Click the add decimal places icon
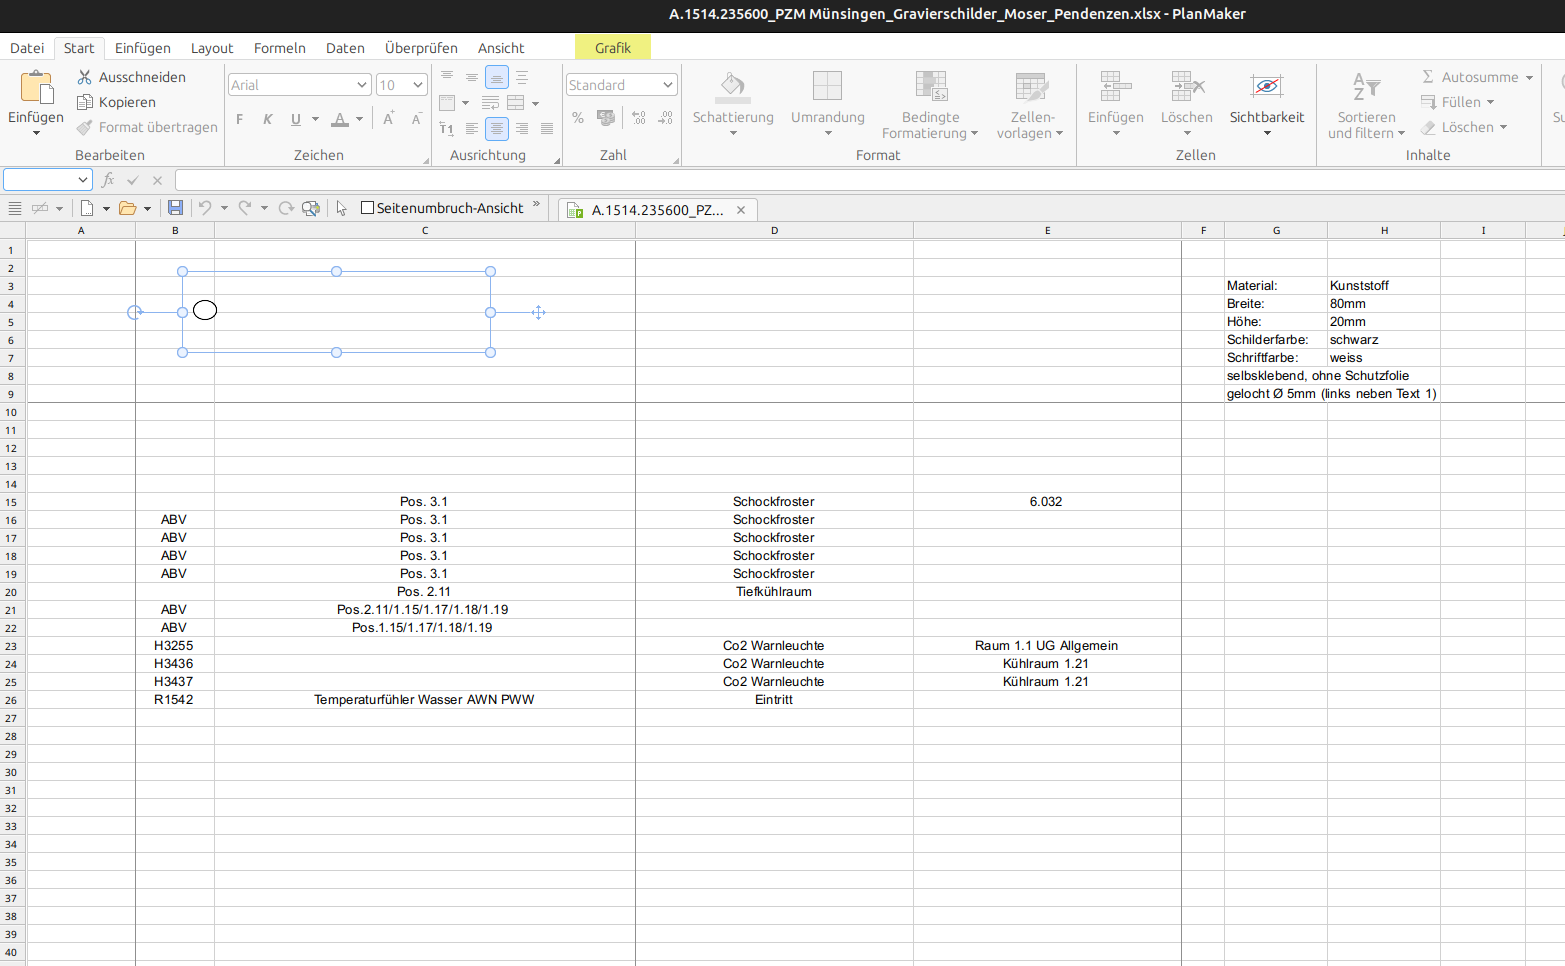Image resolution: width=1565 pixels, height=966 pixels. coord(639,118)
